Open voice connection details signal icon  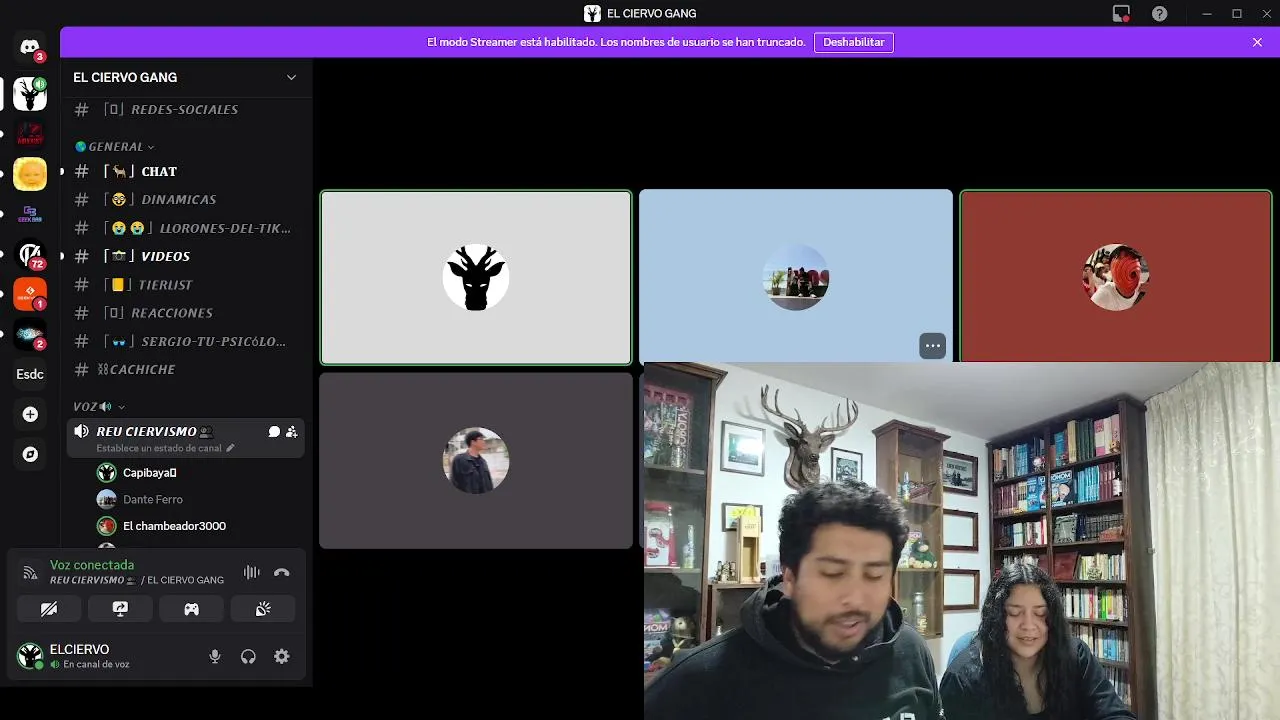[30, 572]
